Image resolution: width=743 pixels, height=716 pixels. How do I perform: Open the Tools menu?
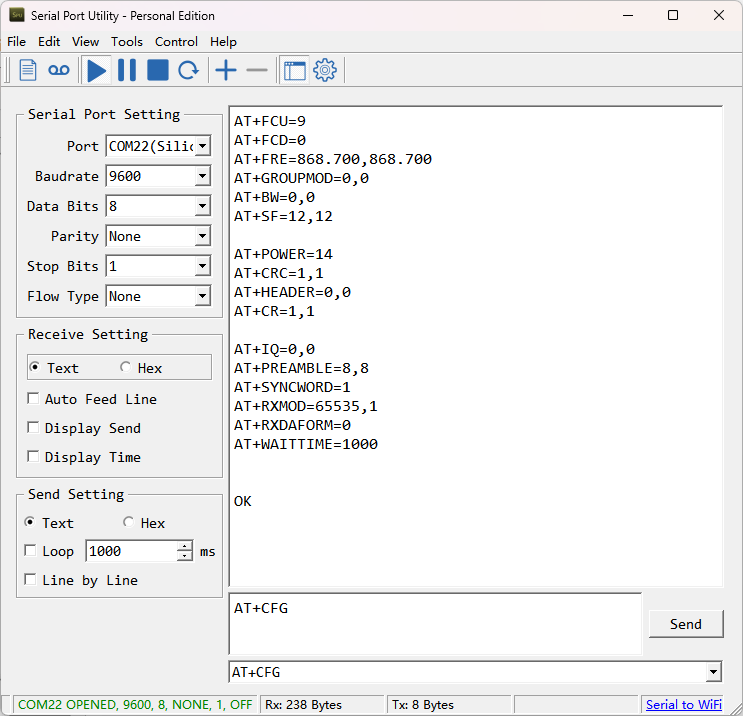click(x=127, y=42)
